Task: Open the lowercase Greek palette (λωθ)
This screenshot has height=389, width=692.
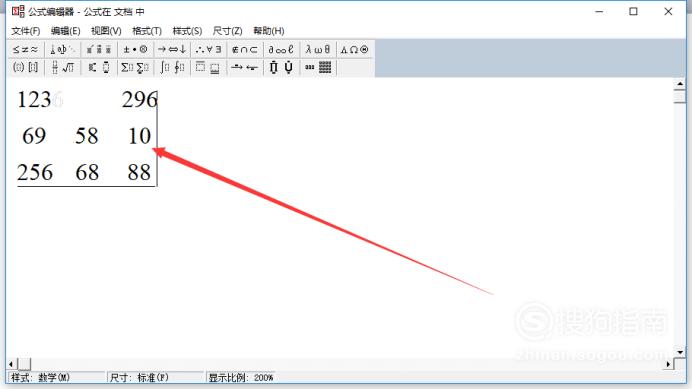Action: click(x=318, y=49)
